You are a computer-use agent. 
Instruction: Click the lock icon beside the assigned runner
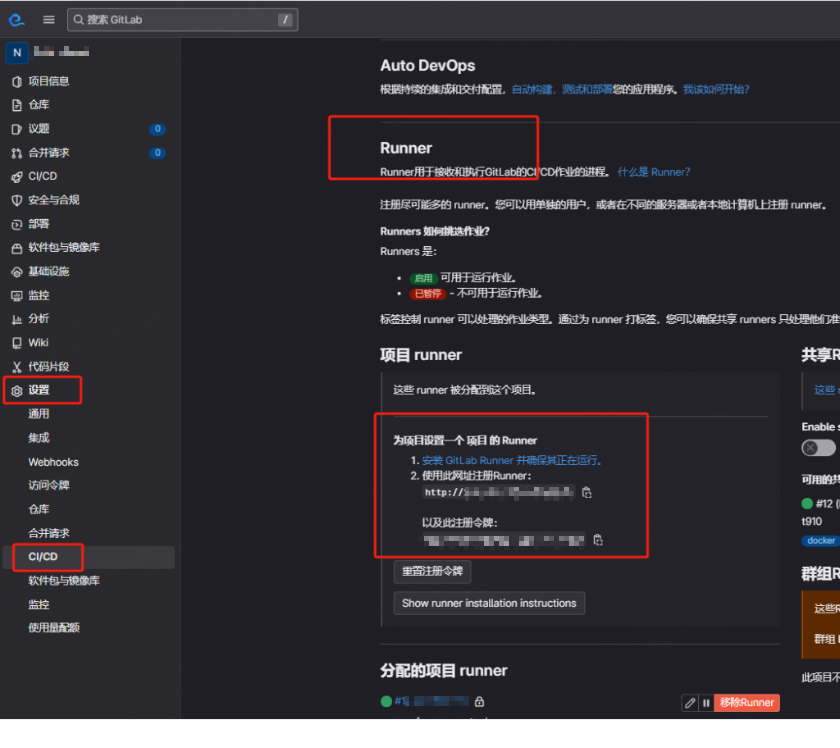tap(479, 702)
